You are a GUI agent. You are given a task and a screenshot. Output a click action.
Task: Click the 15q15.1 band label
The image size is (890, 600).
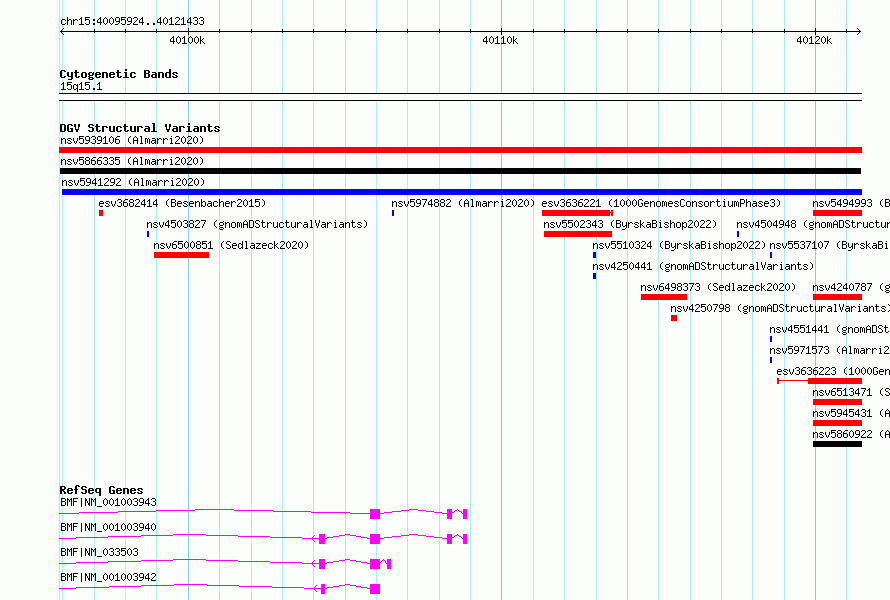(81, 86)
